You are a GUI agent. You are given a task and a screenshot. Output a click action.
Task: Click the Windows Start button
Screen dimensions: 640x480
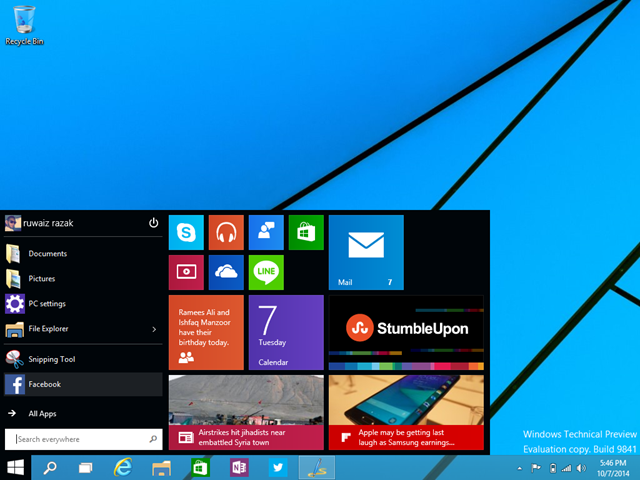16,467
